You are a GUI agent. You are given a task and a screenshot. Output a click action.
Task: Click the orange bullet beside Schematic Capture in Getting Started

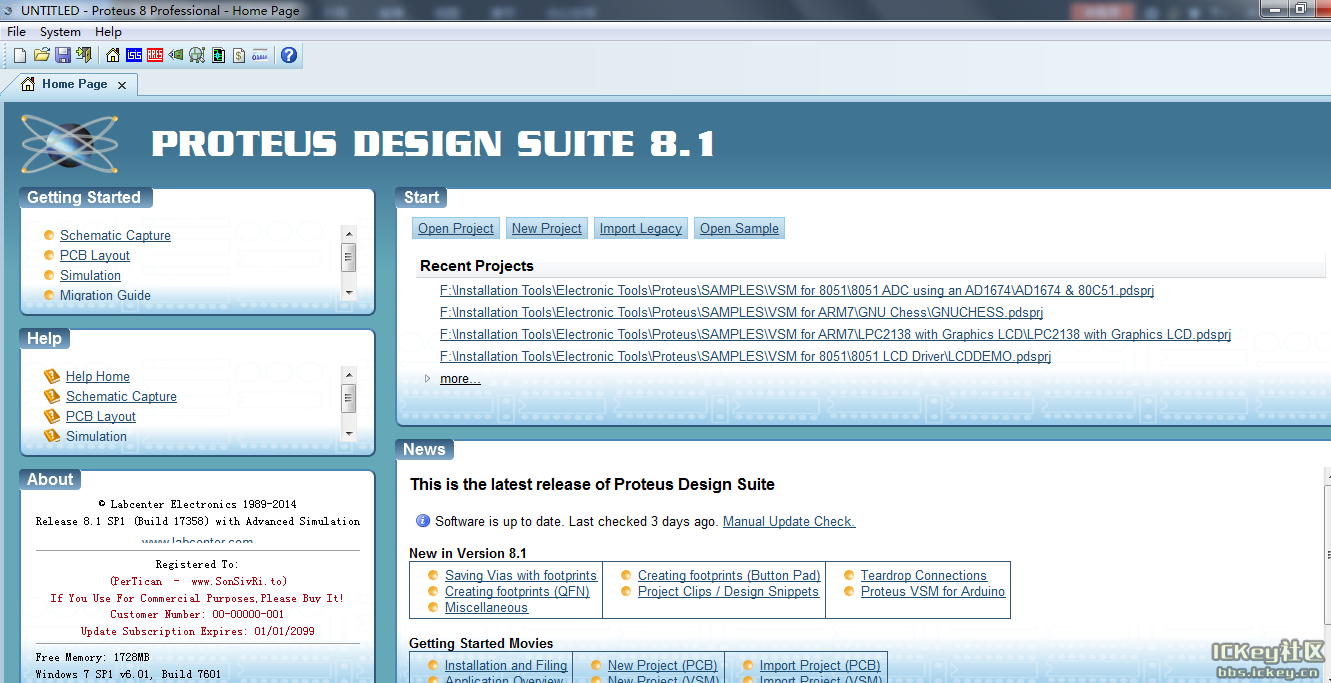point(49,235)
